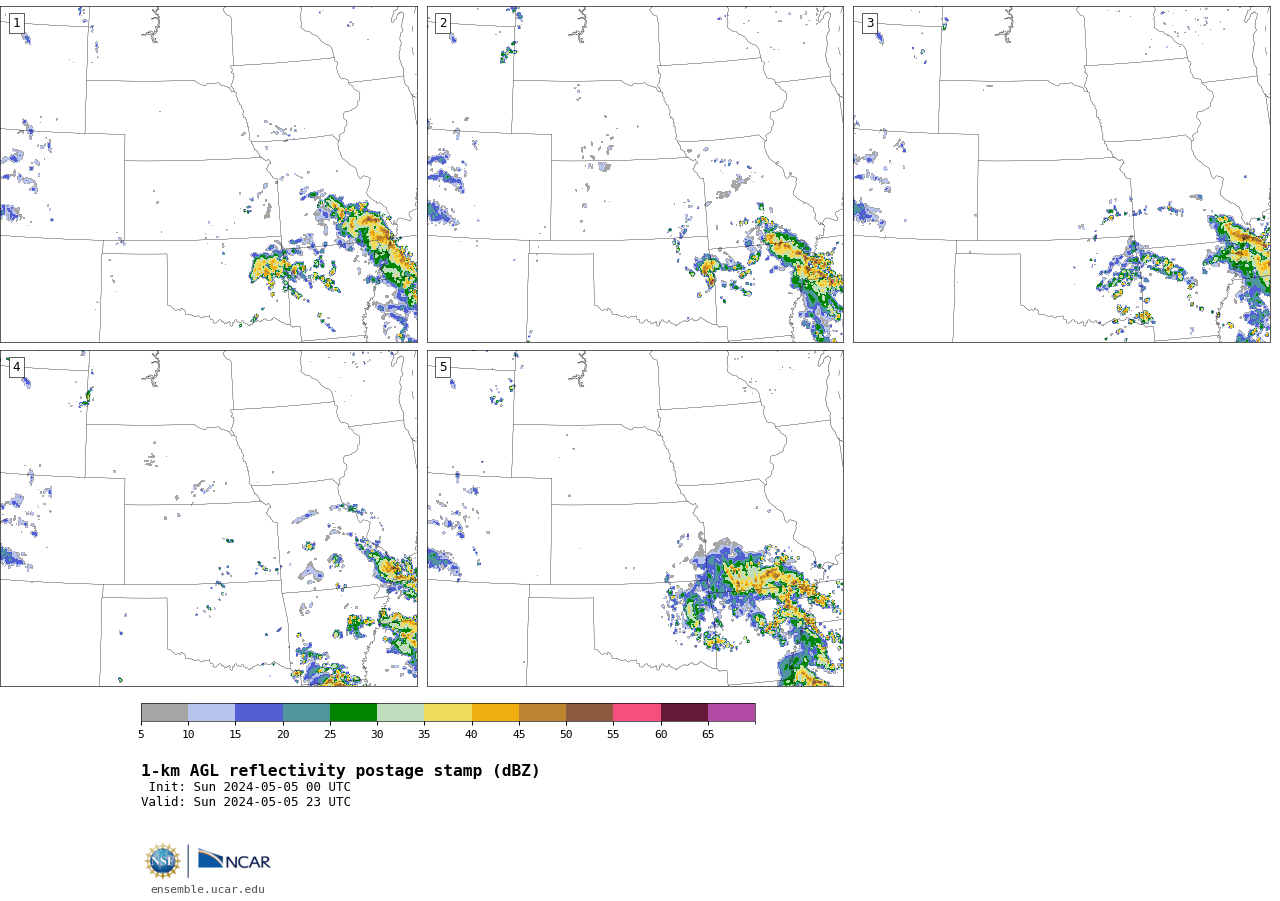This screenshot has height=901, width=1280.
Task: Select the yellow 35-40 dBZ swatch
Action: (448, 713)
